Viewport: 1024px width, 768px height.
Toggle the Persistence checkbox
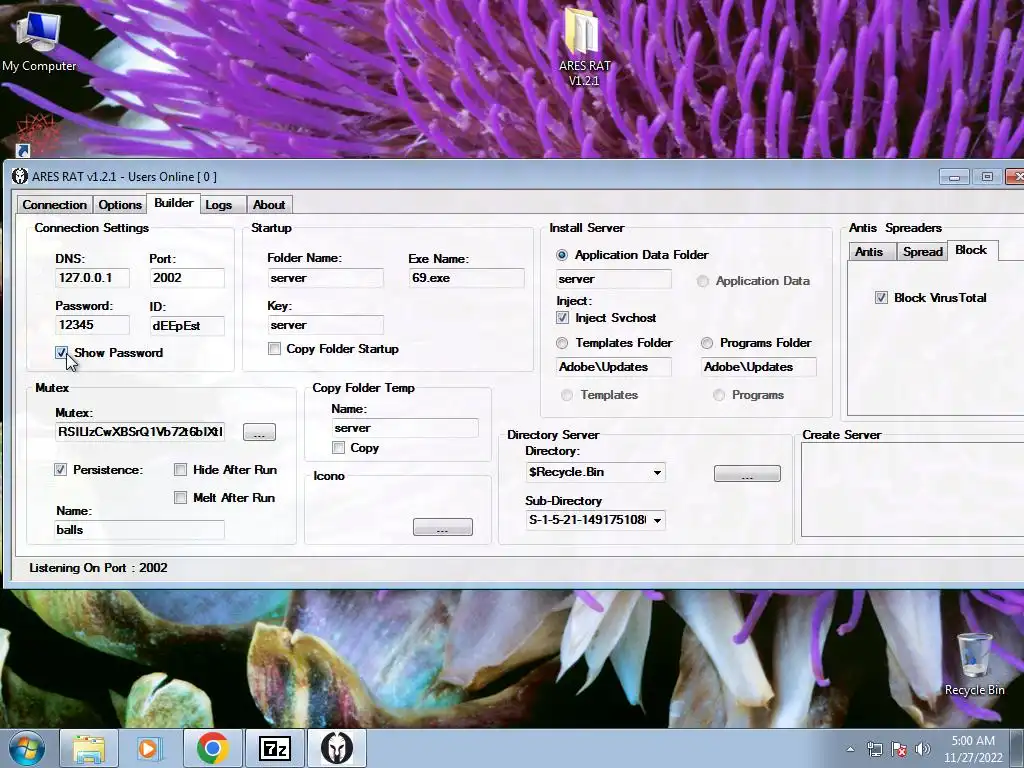(x=61, y=470)
